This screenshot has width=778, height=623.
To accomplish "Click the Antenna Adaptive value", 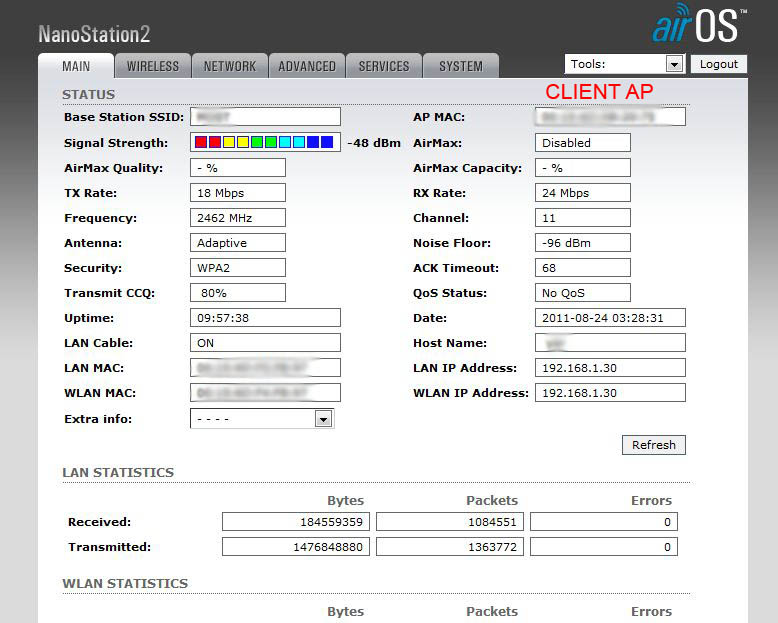I will [x=238, y=243].
